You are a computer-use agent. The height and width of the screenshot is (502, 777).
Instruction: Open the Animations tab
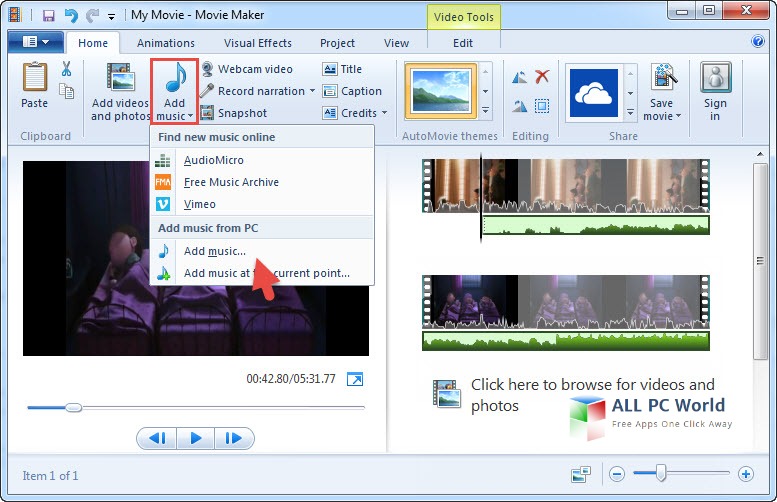coord(166,43)
